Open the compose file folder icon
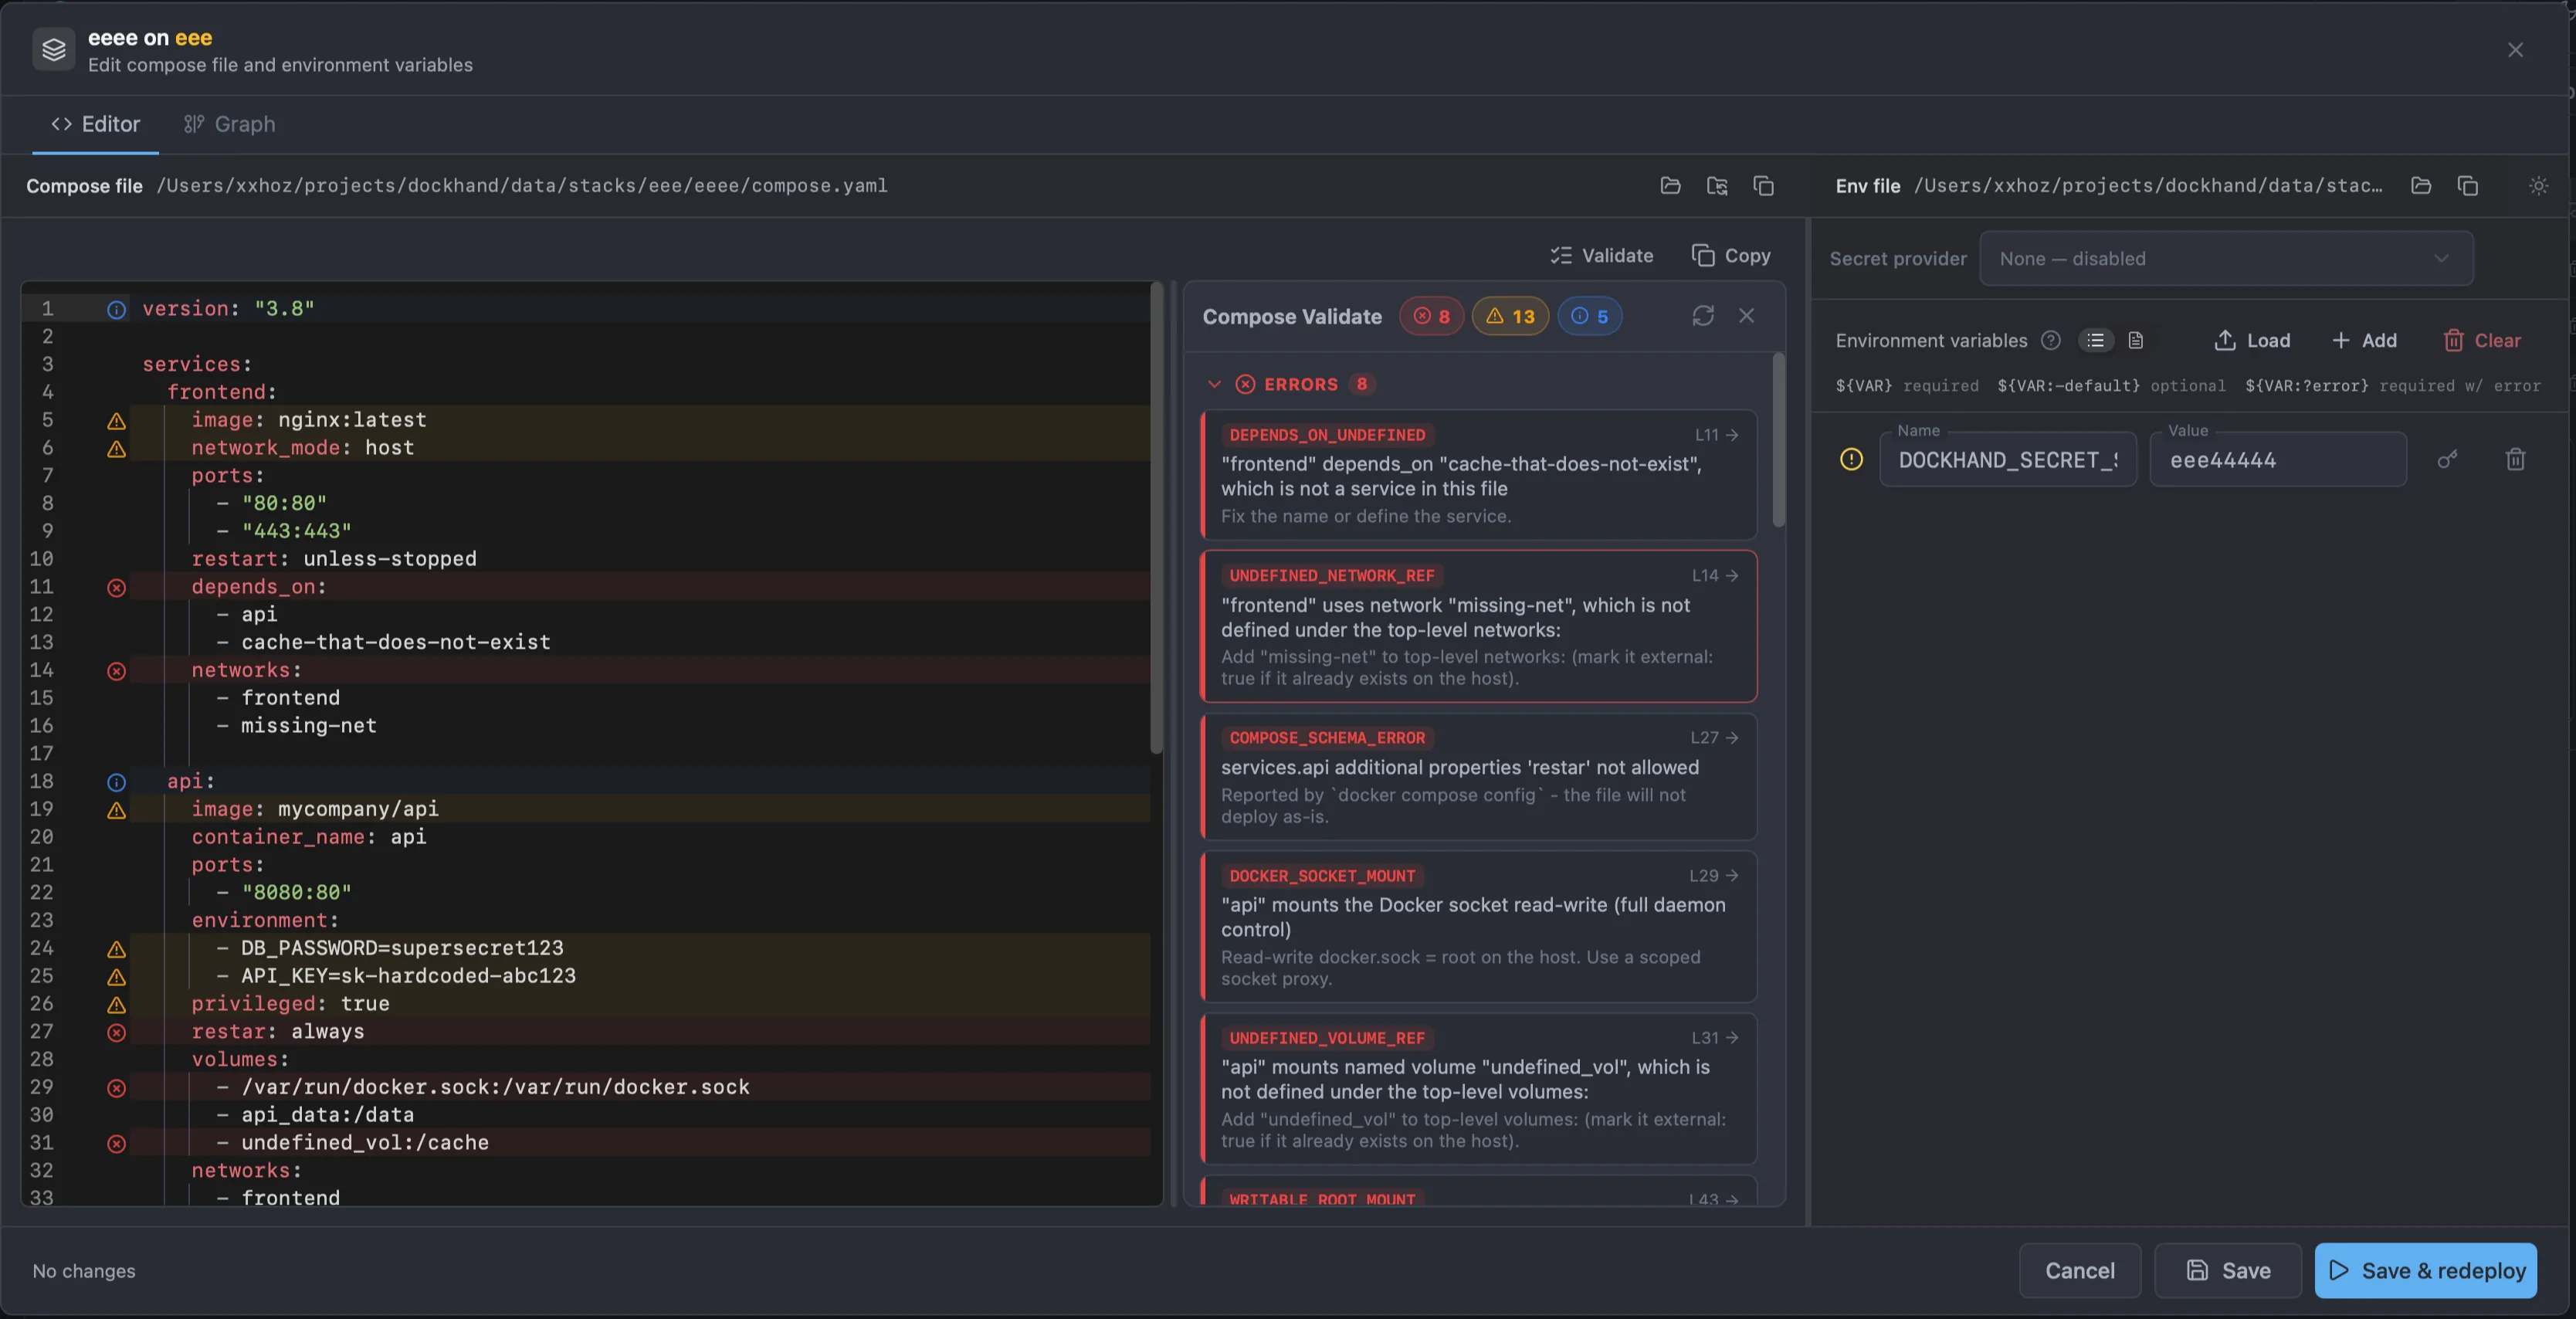 point(1670,186)
